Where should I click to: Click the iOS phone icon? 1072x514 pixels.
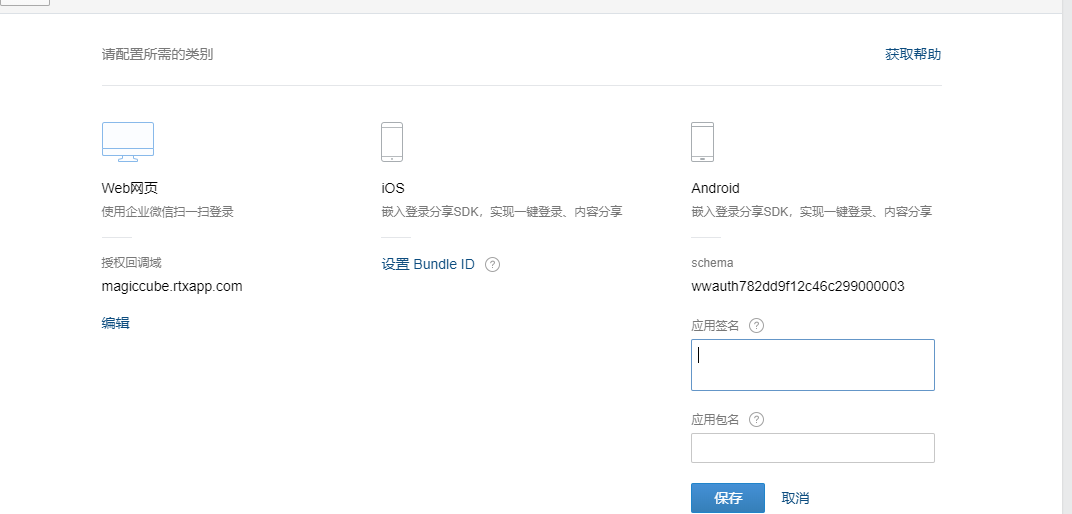pyautogui.click(x=392, y=142)
